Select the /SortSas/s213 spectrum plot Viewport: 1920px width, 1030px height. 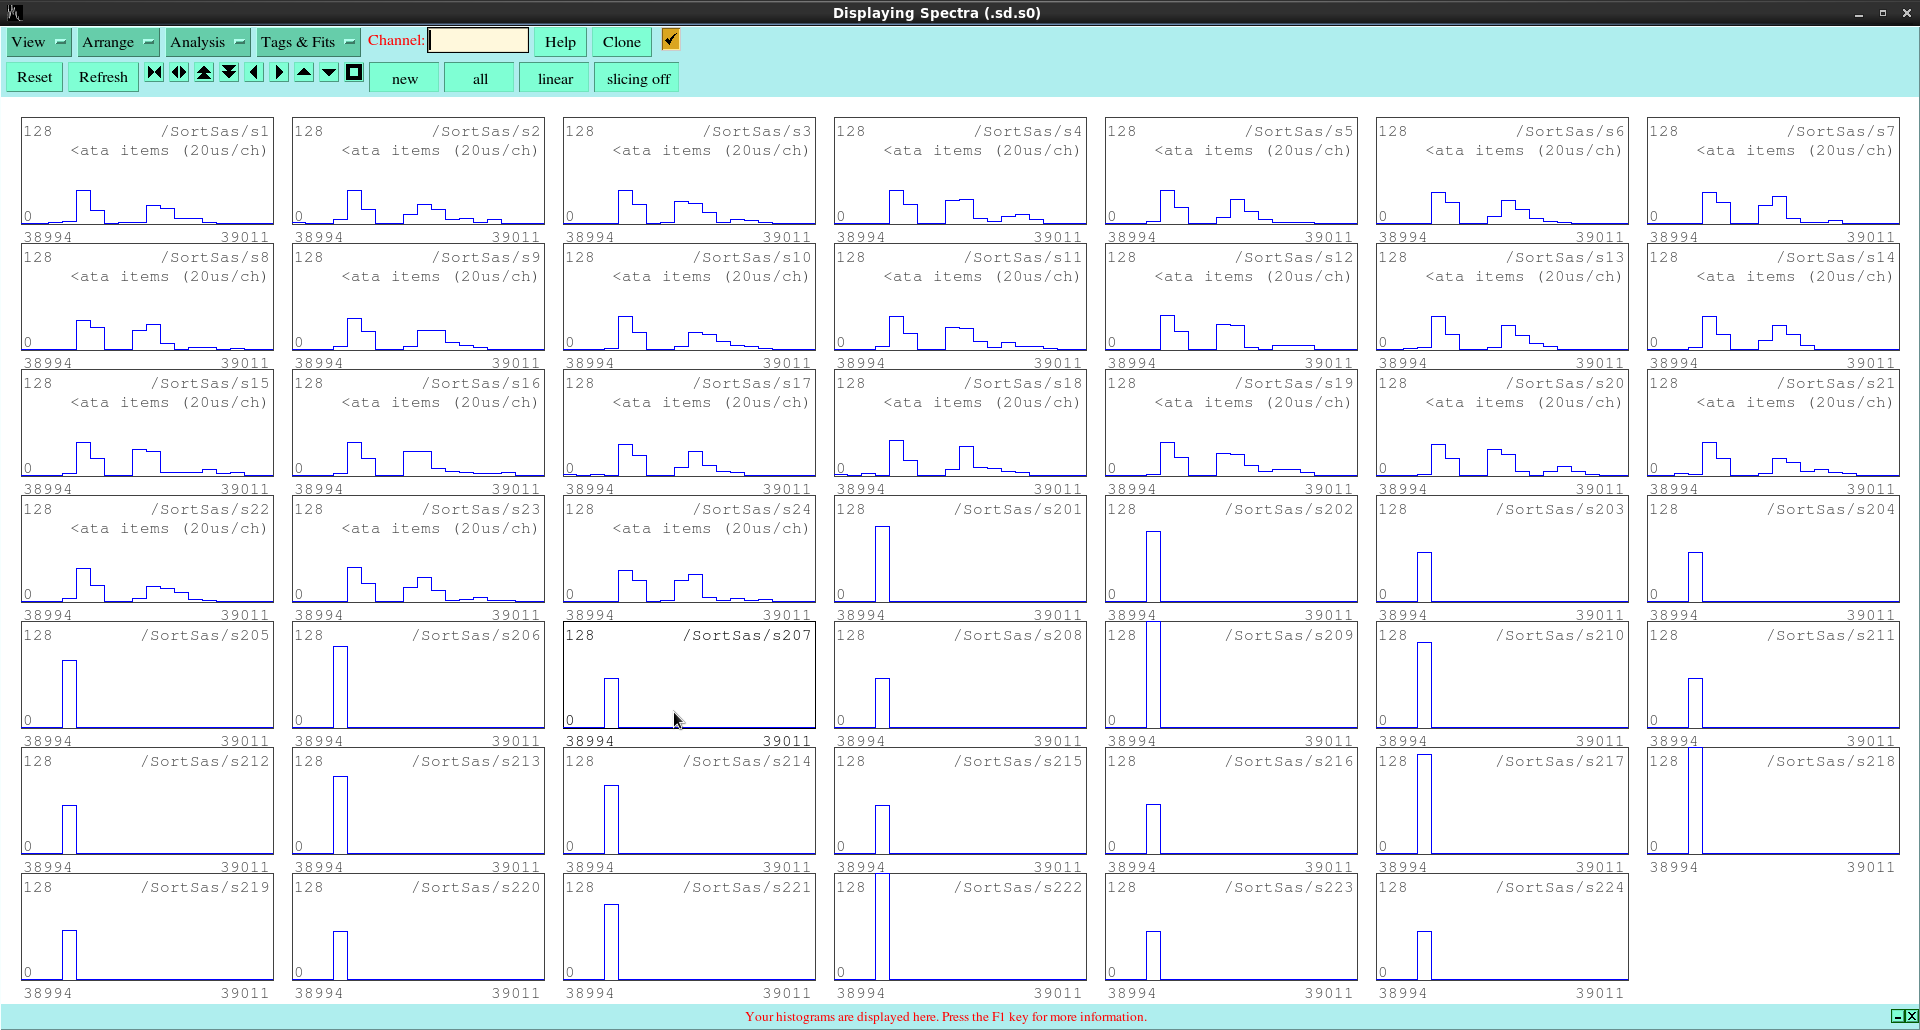click(418, 801)
